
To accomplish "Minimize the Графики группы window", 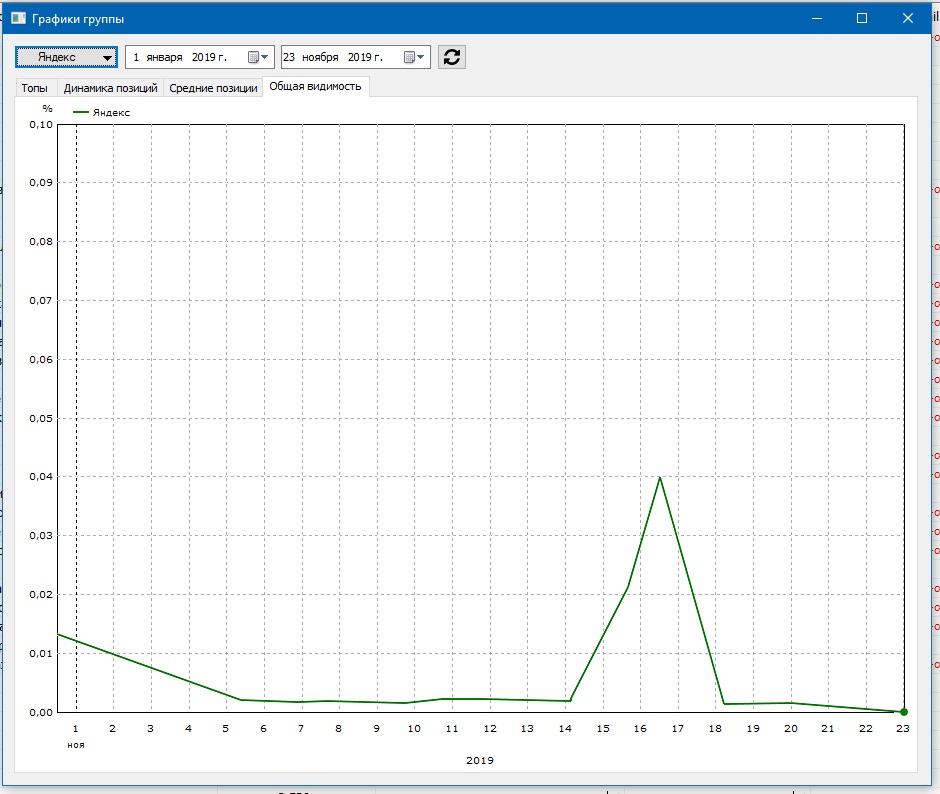I will (x=816, y=18).
